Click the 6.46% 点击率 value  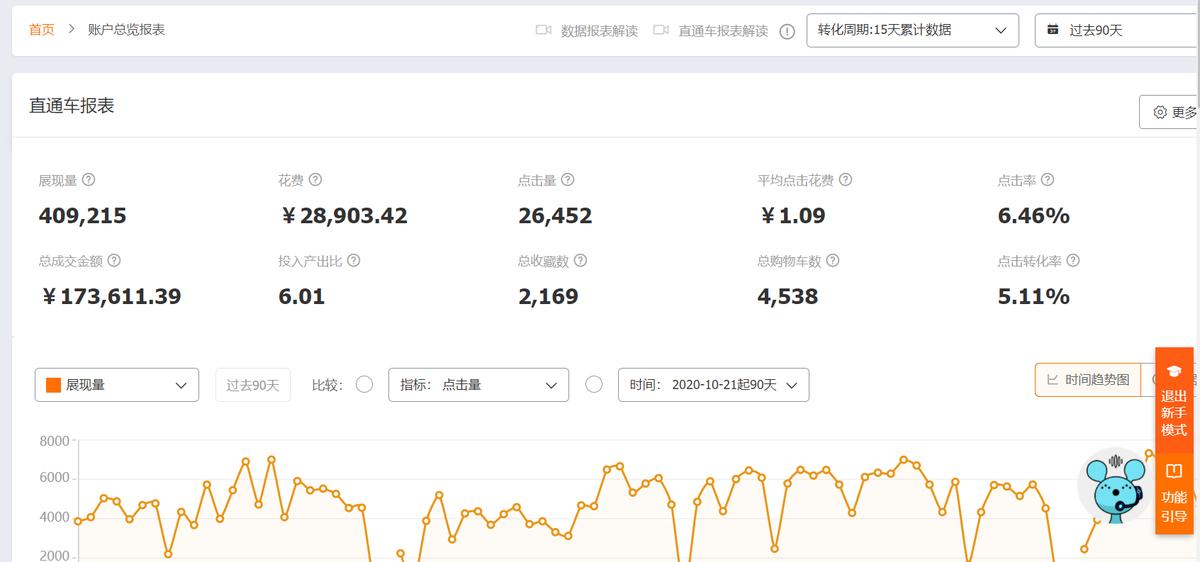pyautogui.click(x=1034, y=216)
